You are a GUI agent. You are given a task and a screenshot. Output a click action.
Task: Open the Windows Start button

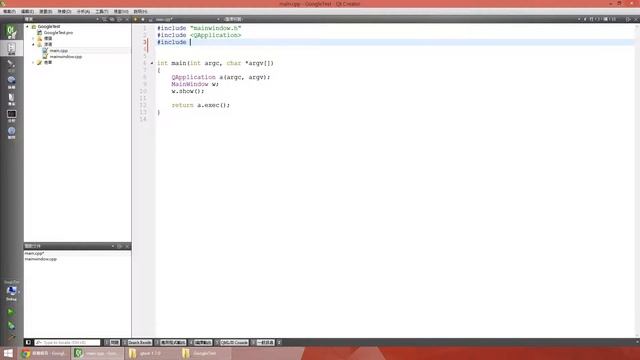tap(8, 353)
